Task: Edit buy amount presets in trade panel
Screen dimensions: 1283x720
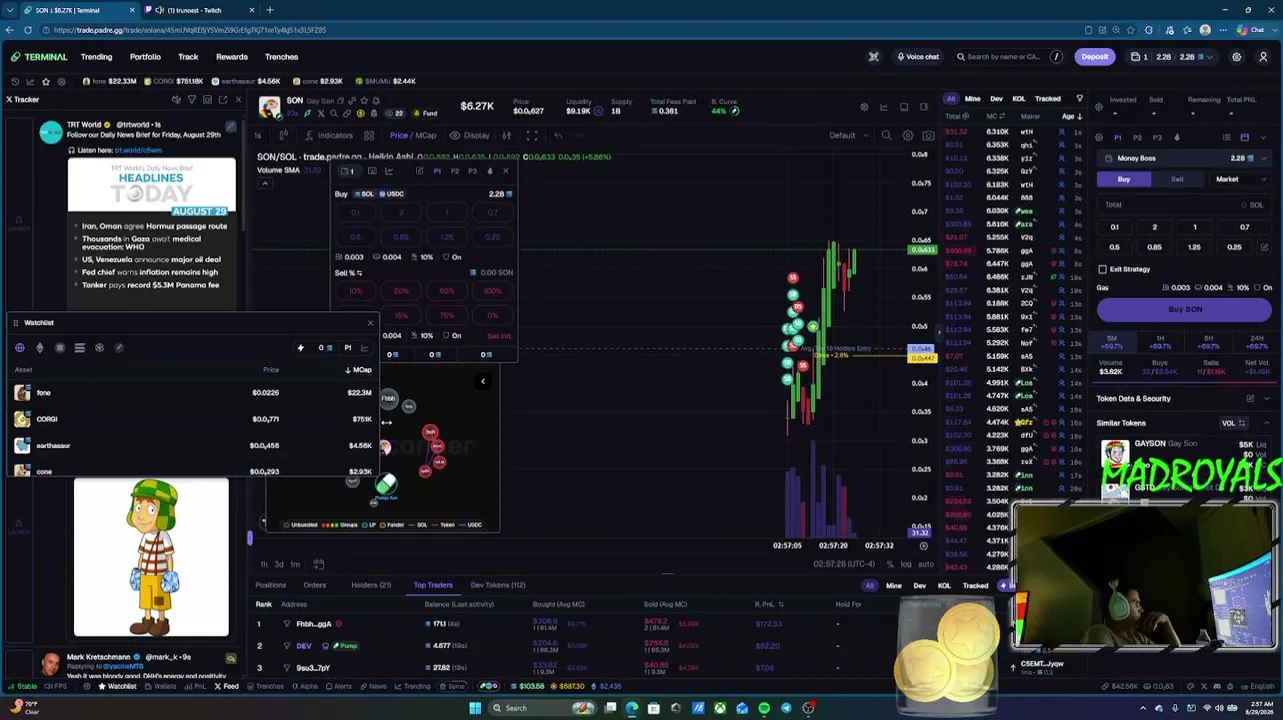Action: pyautogui.click(x=1265, y=247)
